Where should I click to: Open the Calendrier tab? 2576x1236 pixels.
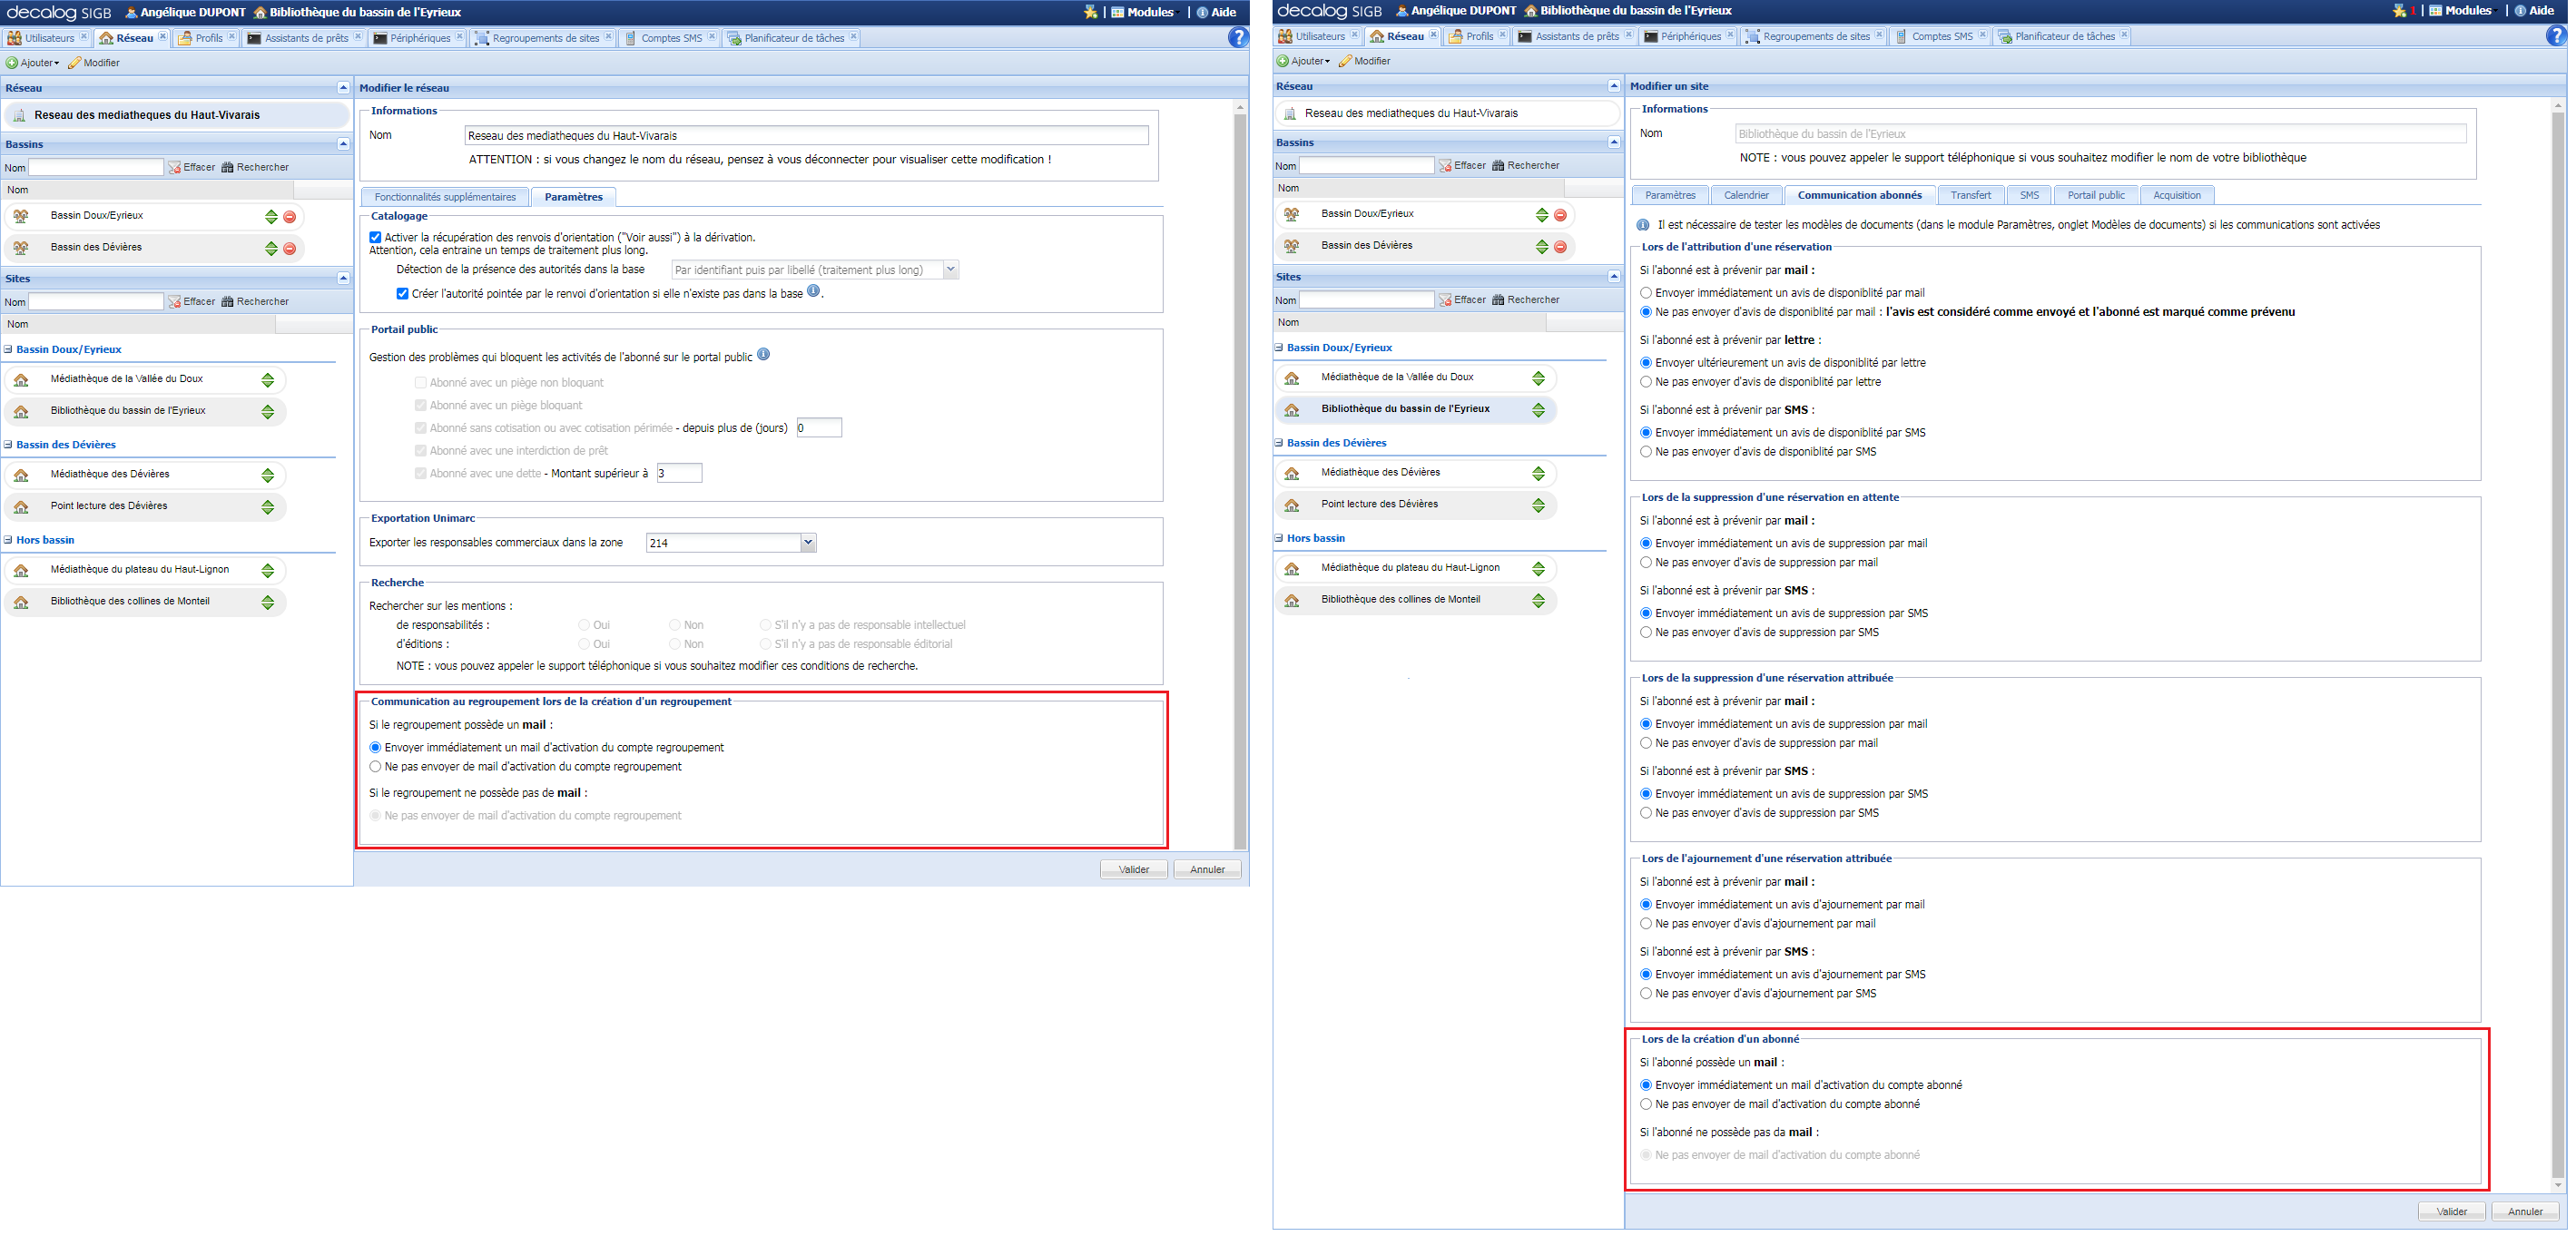(1746, 196)
